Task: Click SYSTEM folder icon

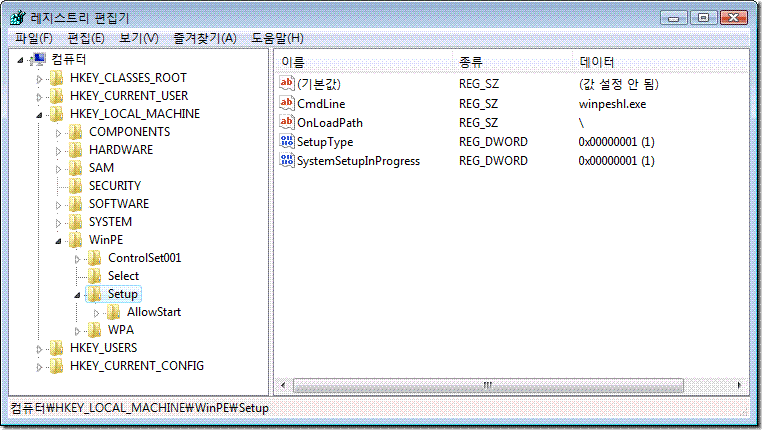Action: point(76,222)
